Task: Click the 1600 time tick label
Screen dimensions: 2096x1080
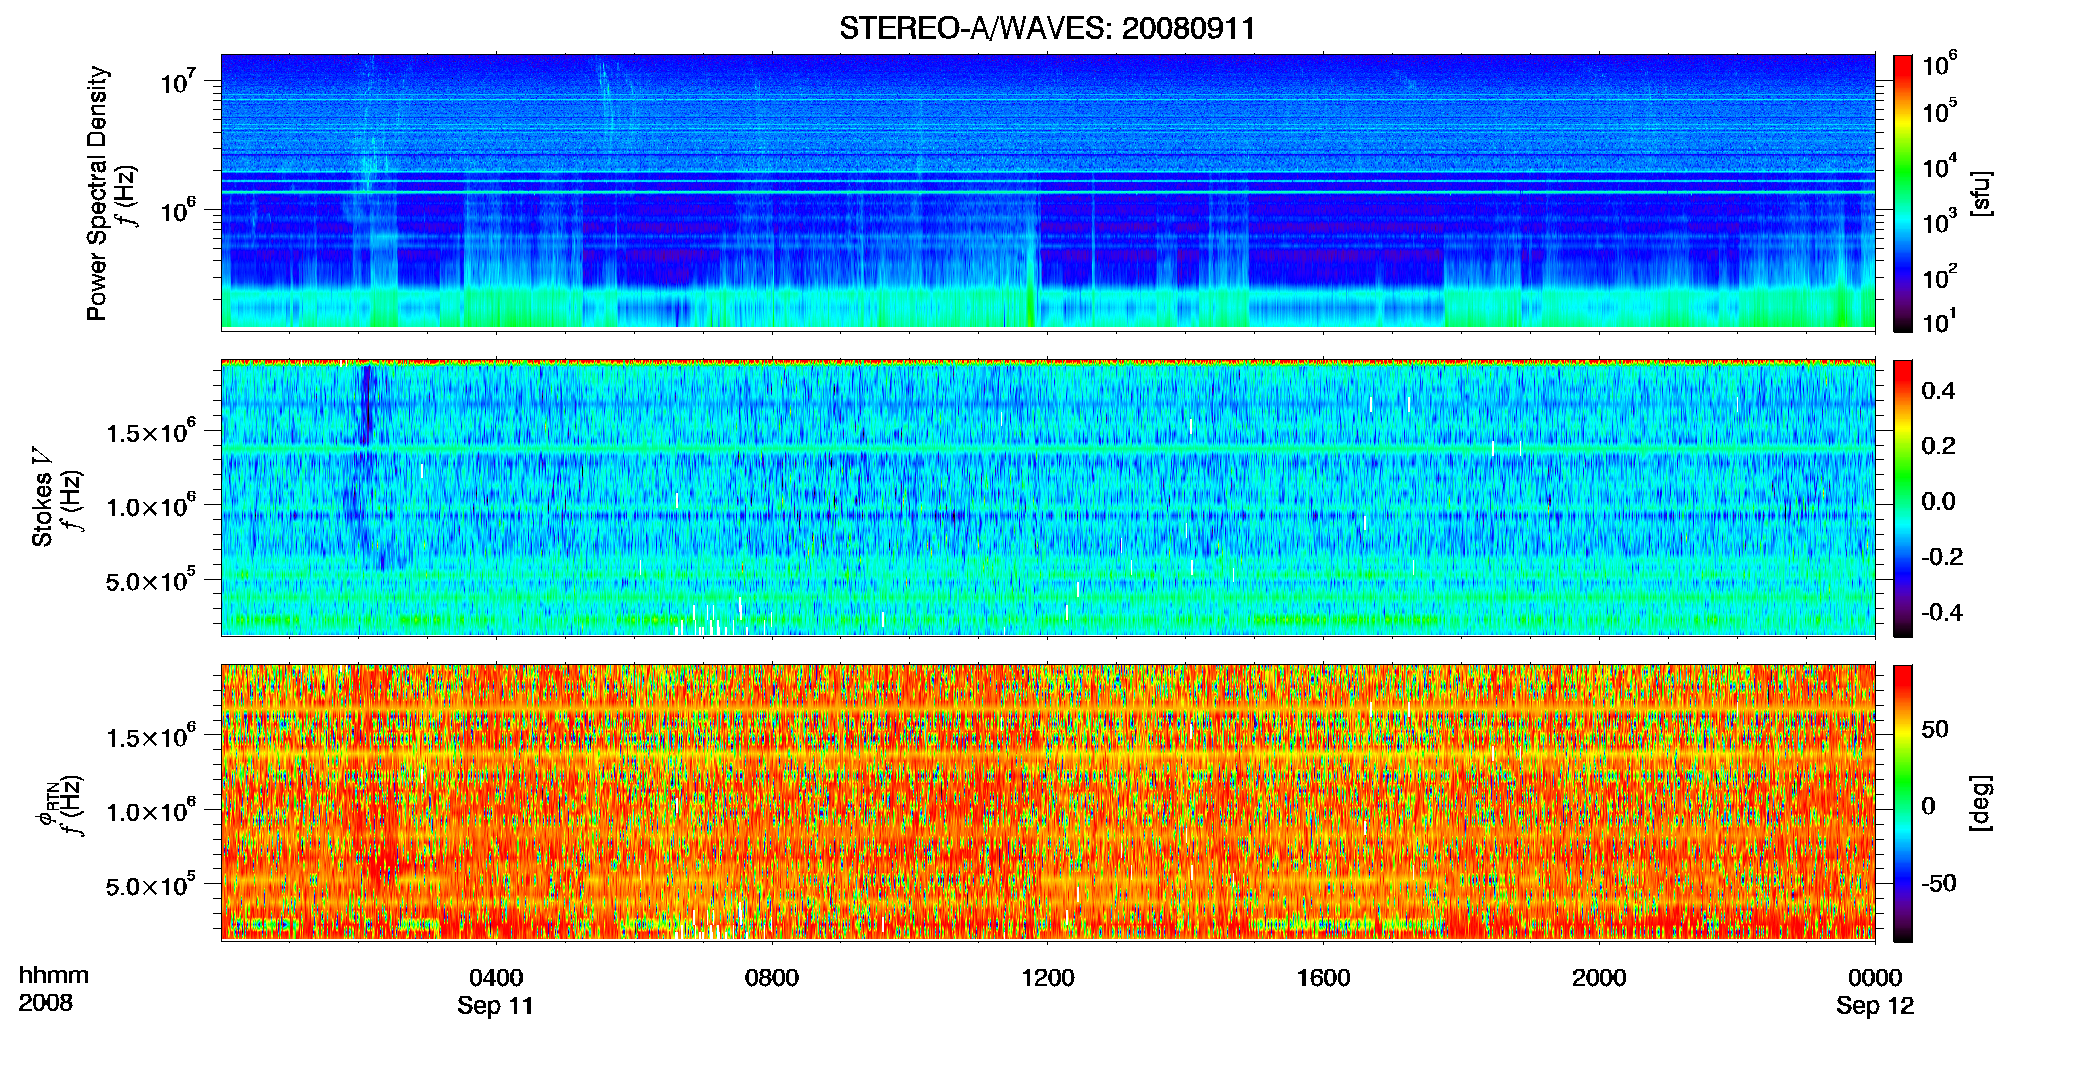Action: [1324, 978]
